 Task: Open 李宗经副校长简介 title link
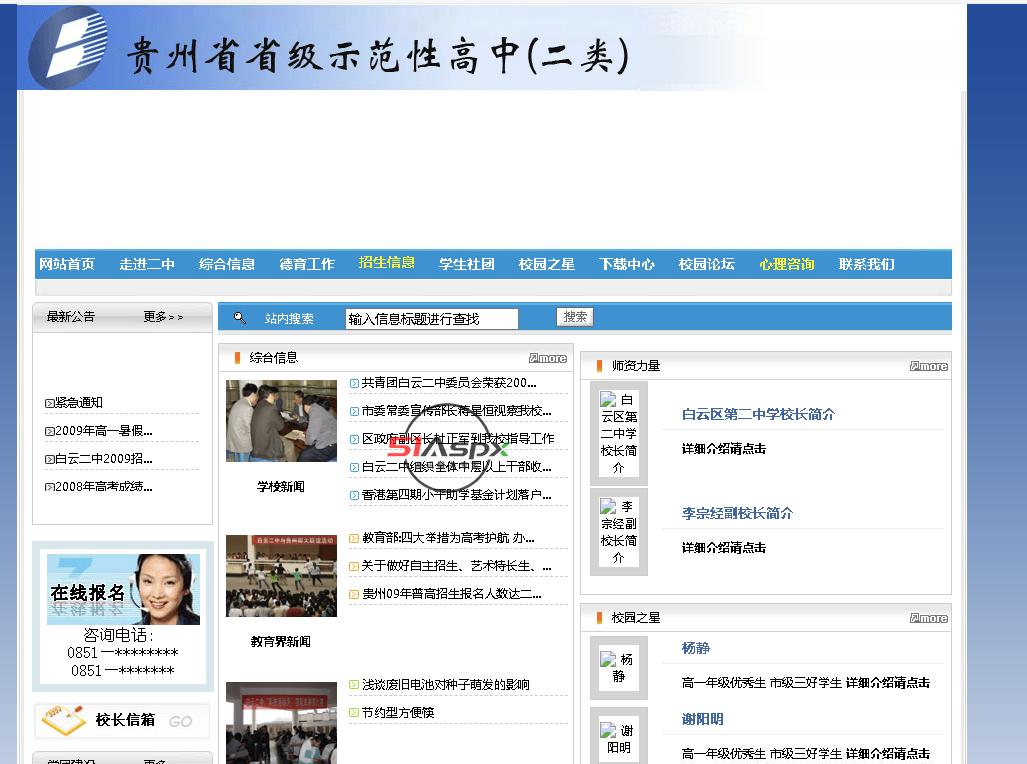(737, 513)
